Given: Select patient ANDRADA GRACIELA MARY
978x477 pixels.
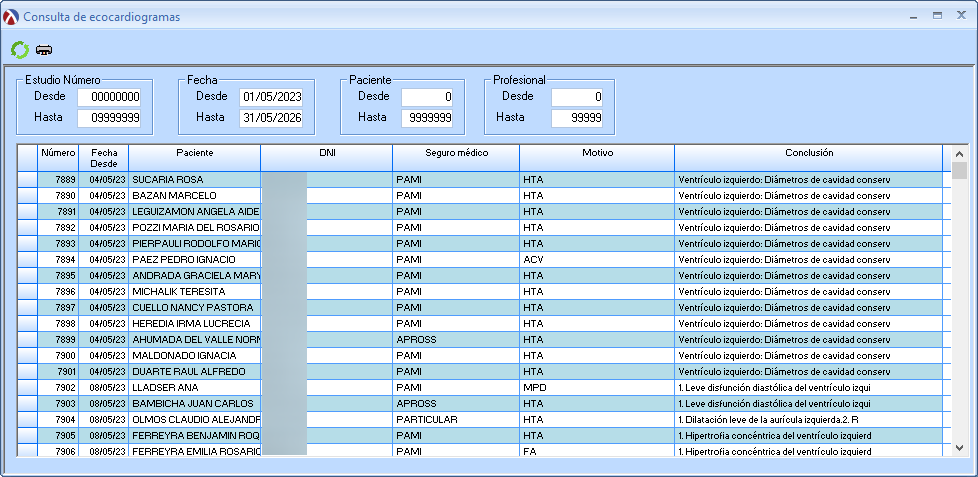Looking at the screenshot, I should [x=196, y=276].
